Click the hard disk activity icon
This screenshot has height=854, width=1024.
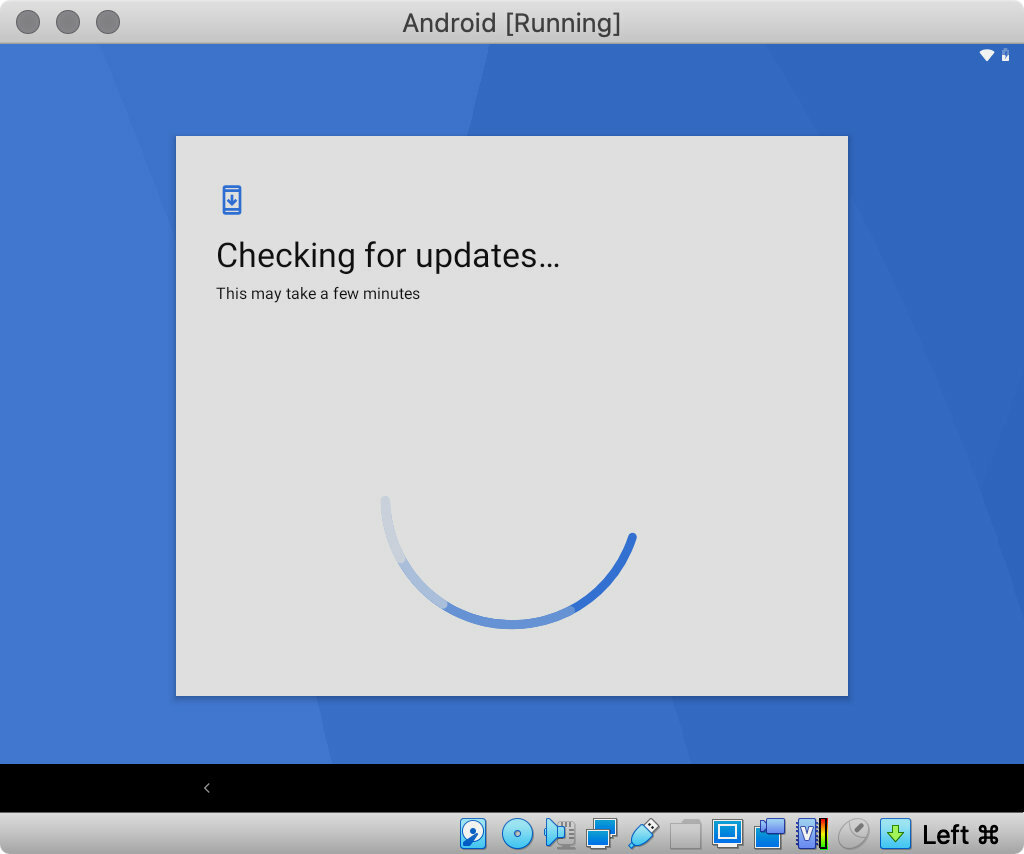(x=473, y=833)
